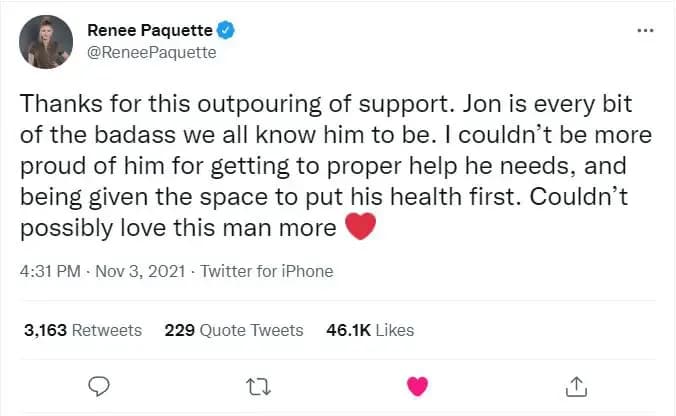The height and width of the screenshot is (416, 676).
Task: Open the three-dot more options menu
Action: [x=645, y=30]
